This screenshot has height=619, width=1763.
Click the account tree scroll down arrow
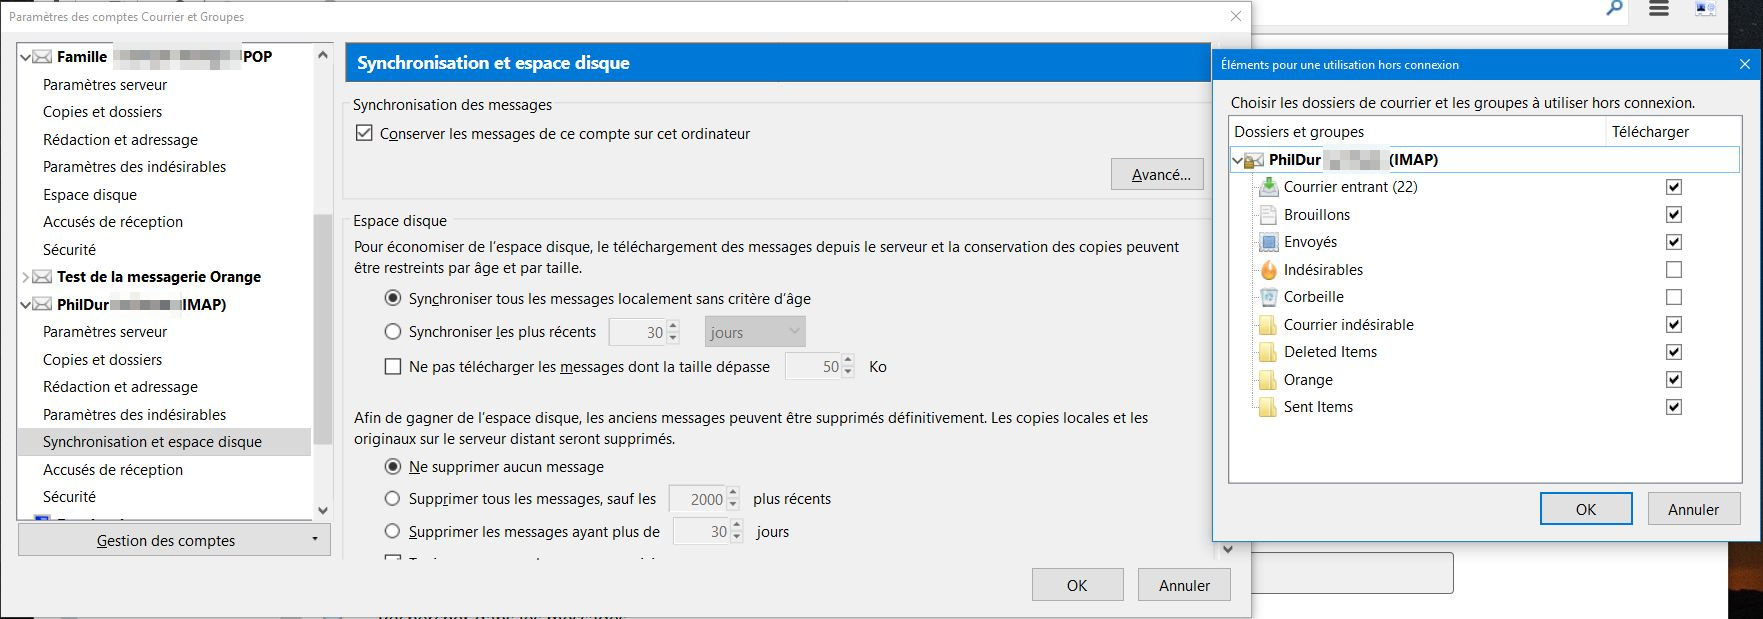coord(323,511)
